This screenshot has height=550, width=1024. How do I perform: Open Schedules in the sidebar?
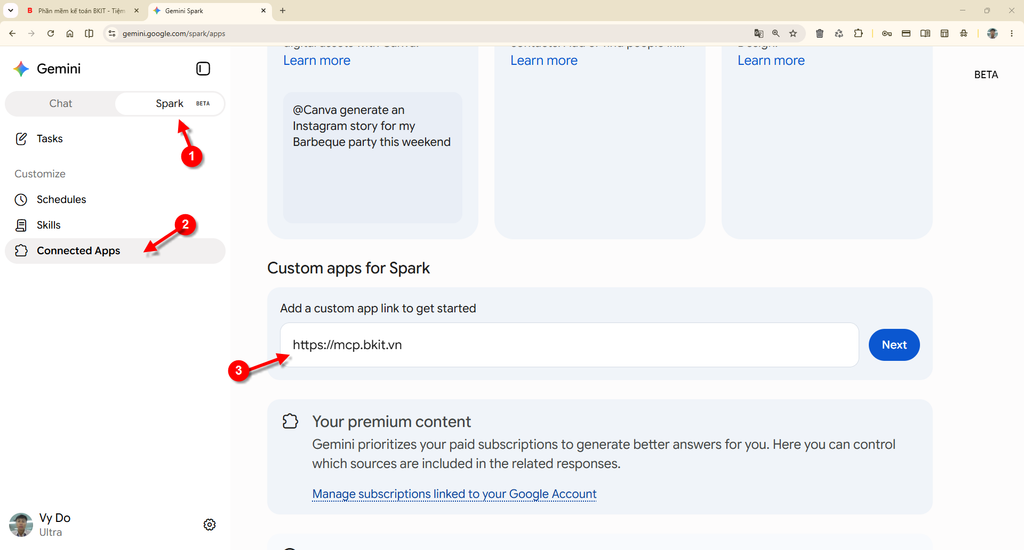(115, 199)
